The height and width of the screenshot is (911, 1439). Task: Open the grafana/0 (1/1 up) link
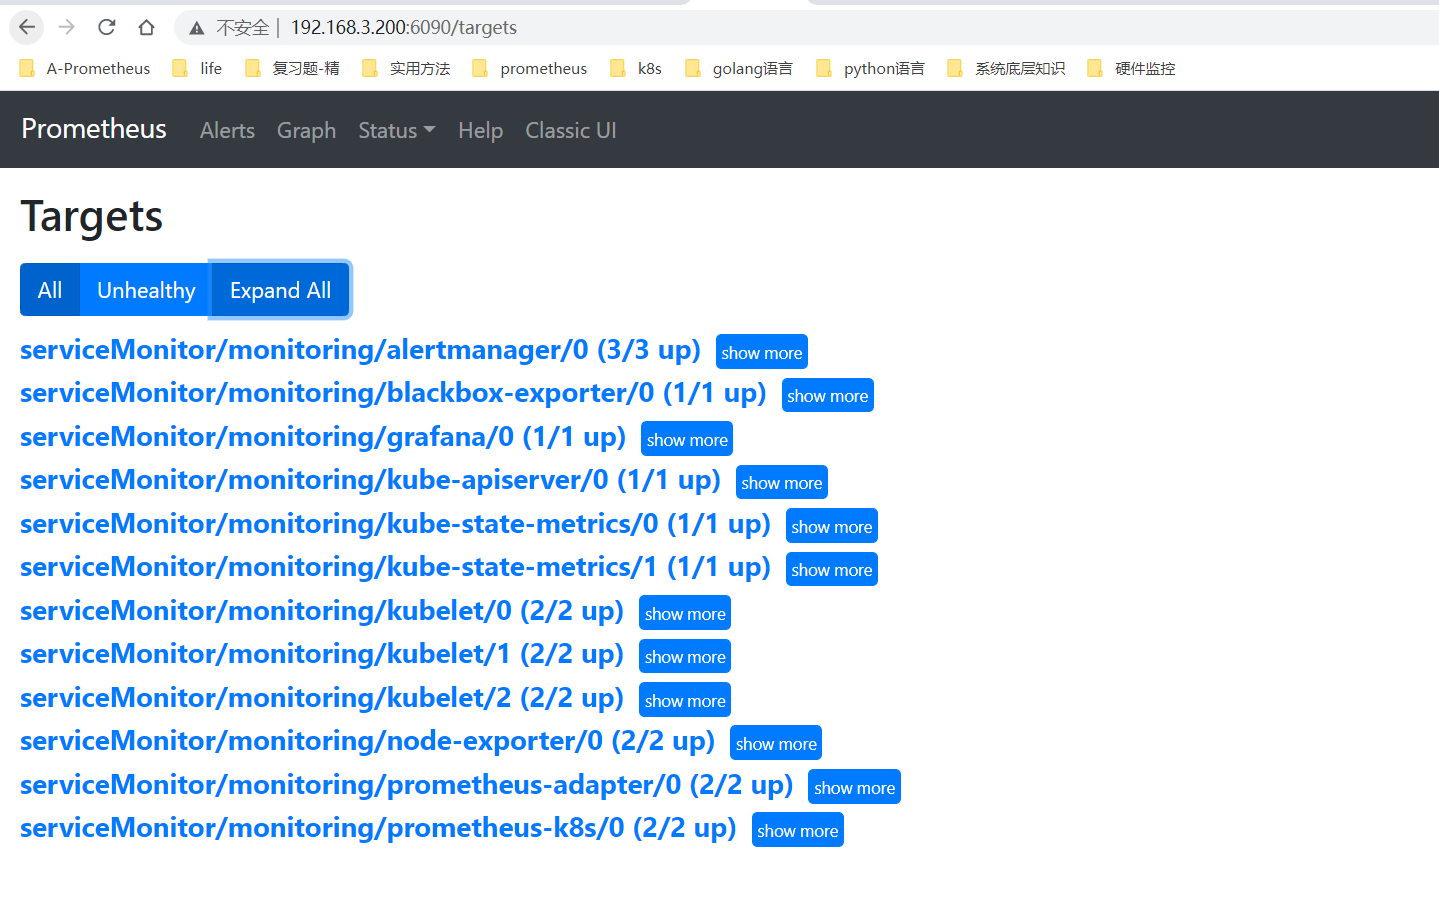323,437
